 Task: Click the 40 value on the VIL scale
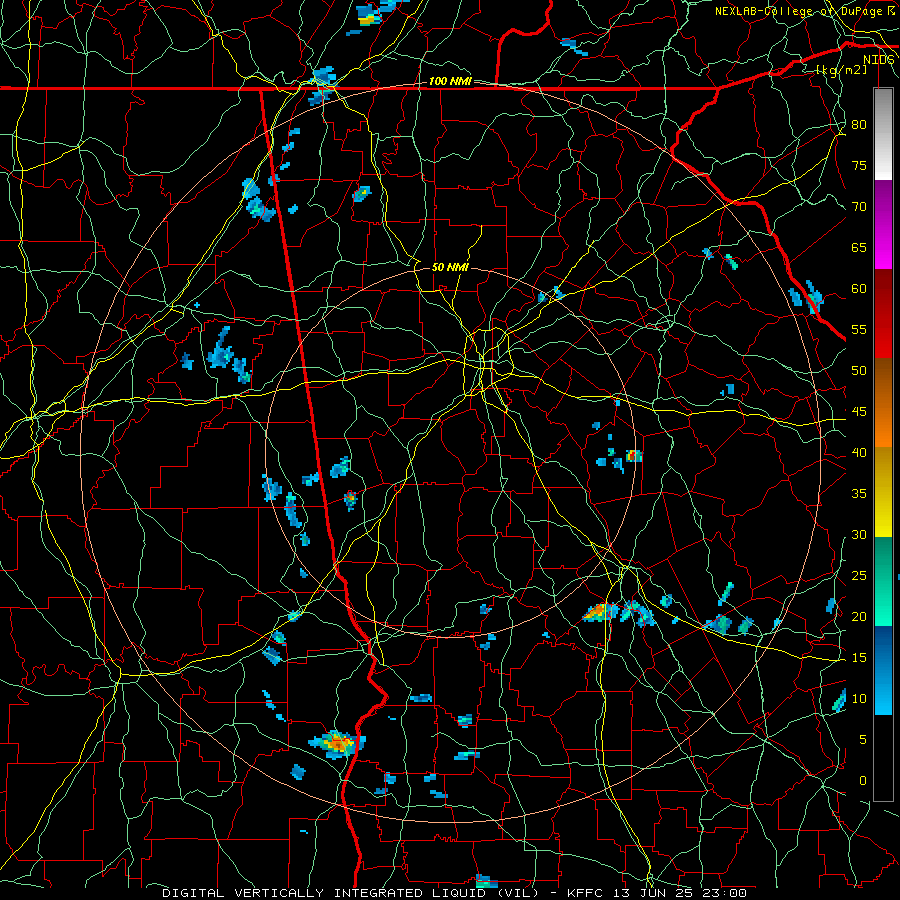tap(859, 453)
